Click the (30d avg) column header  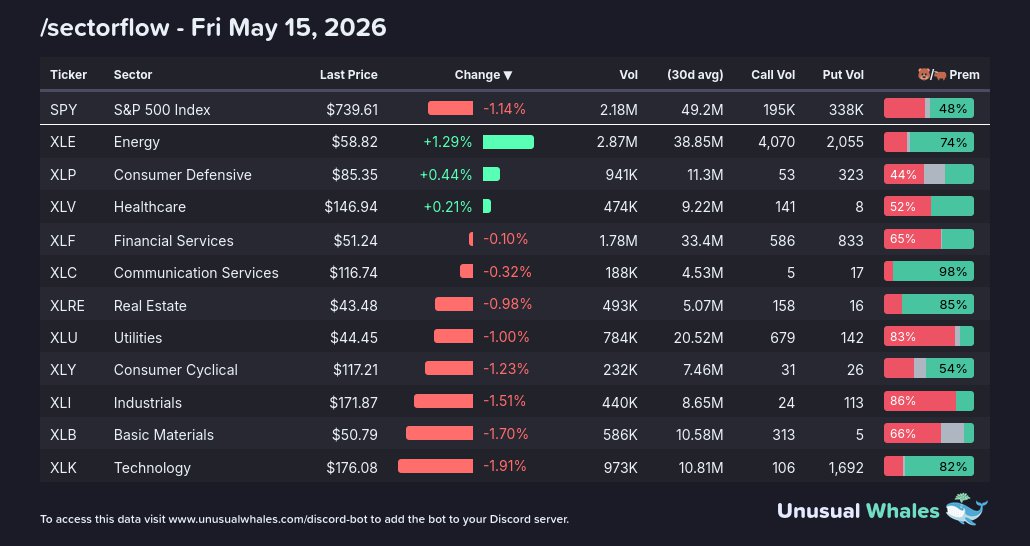[695, 75]
